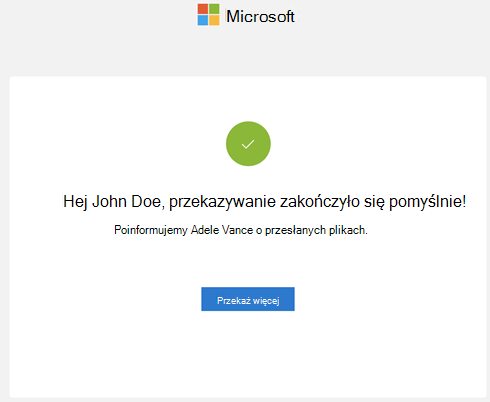Click the green checkmark success icon

click(248, 144)
